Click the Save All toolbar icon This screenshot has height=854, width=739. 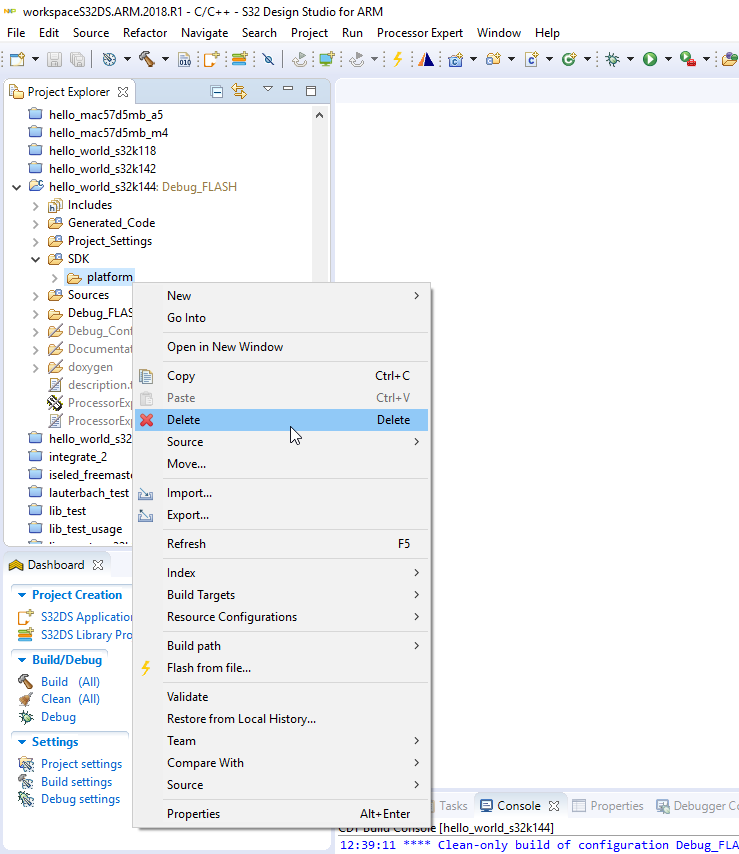[x=77, y=59]
